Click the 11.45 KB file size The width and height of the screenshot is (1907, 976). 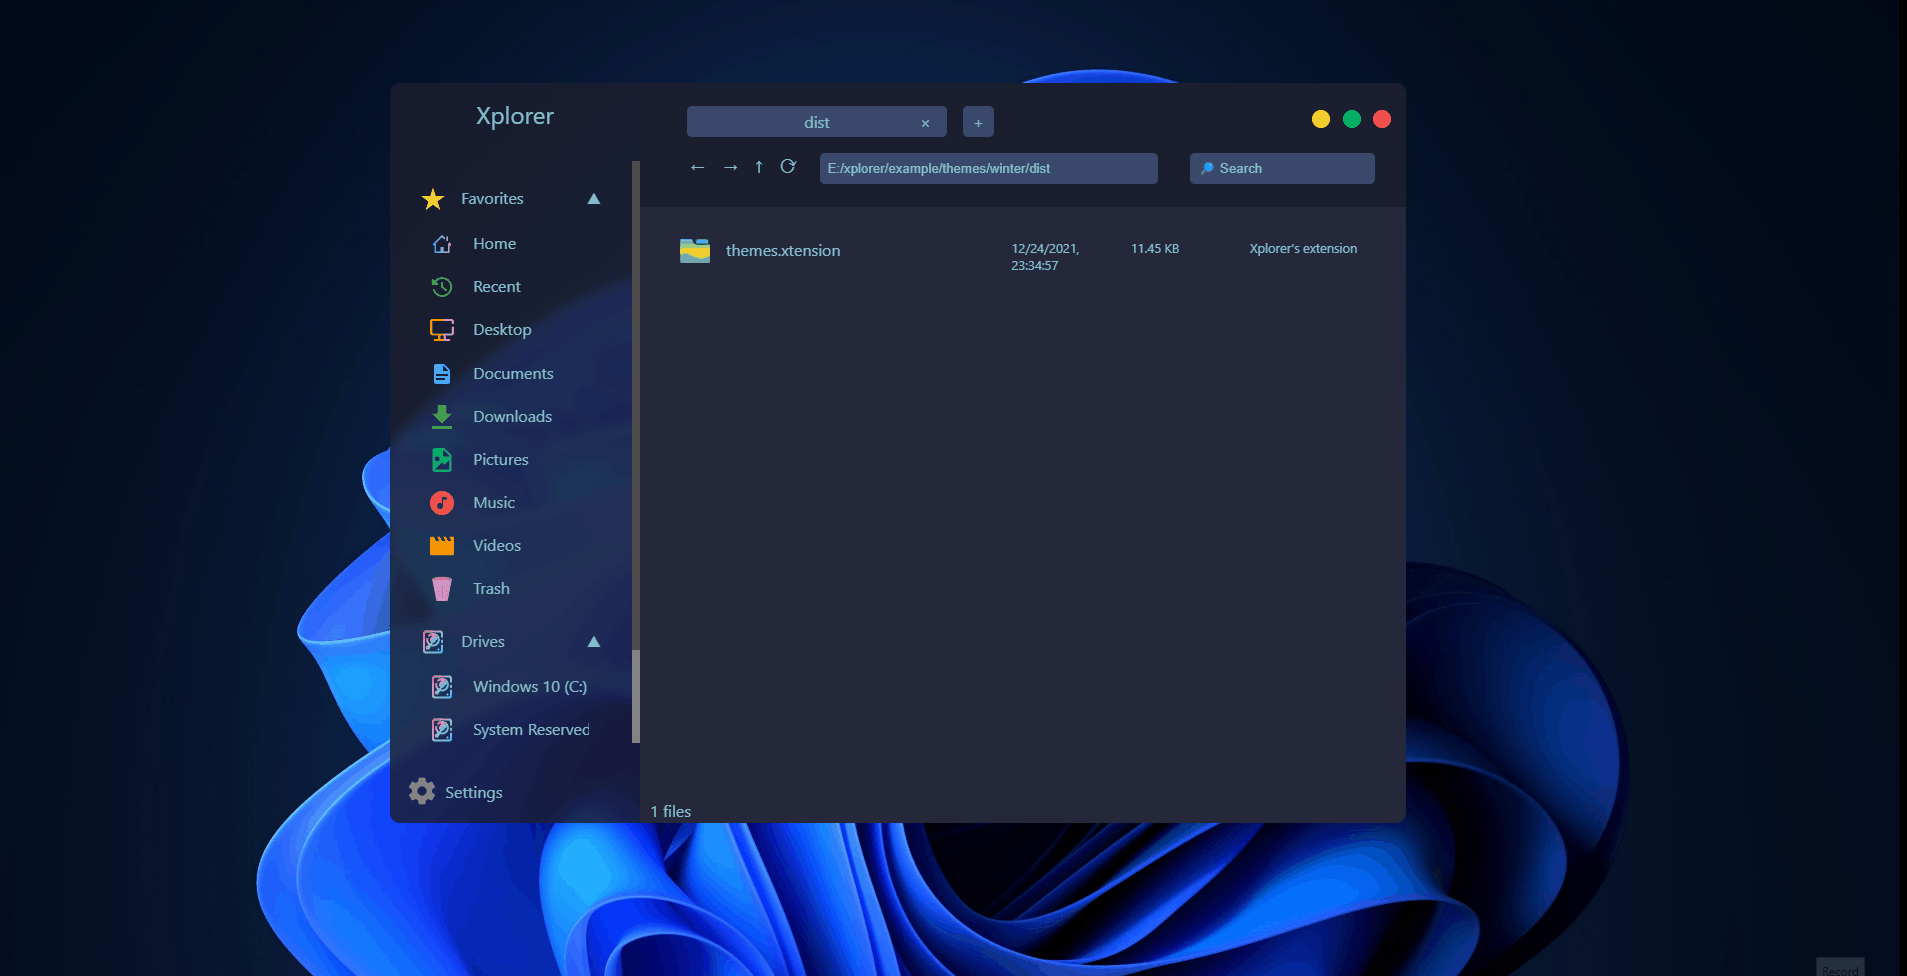(x=1155, y=249)
